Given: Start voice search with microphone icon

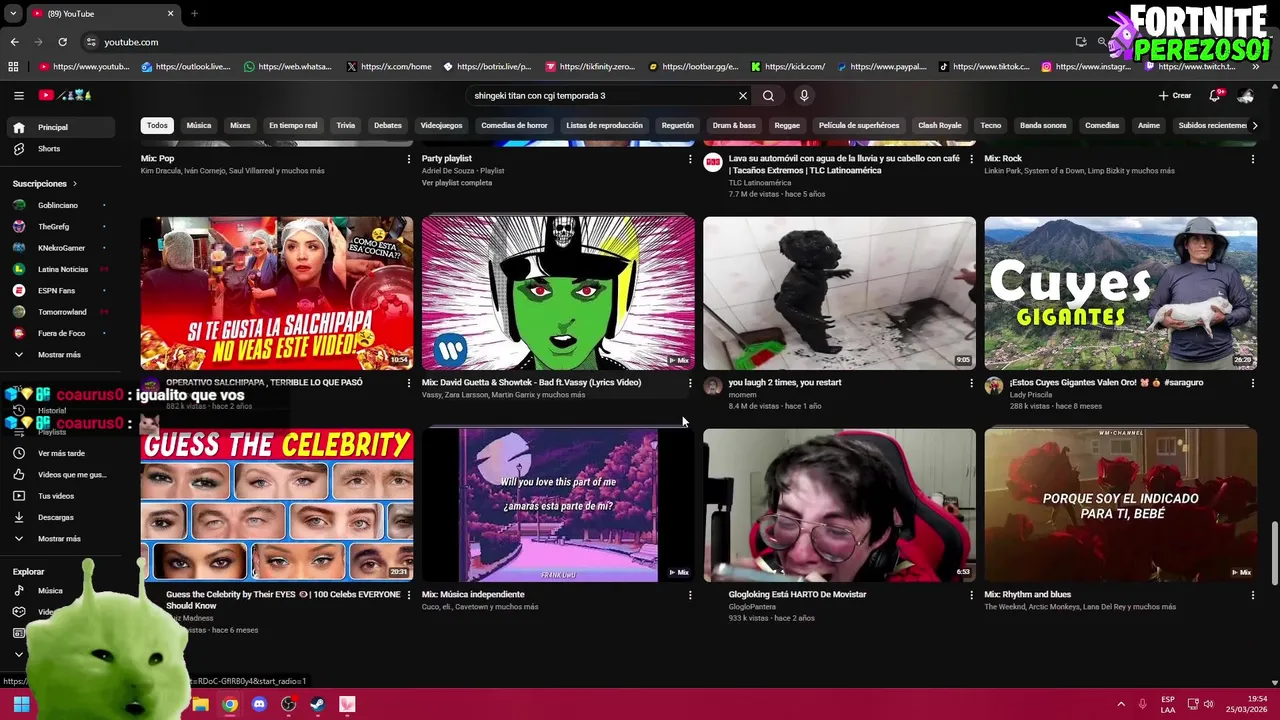Looking at the screenshot, I should (x=803, y=96).
